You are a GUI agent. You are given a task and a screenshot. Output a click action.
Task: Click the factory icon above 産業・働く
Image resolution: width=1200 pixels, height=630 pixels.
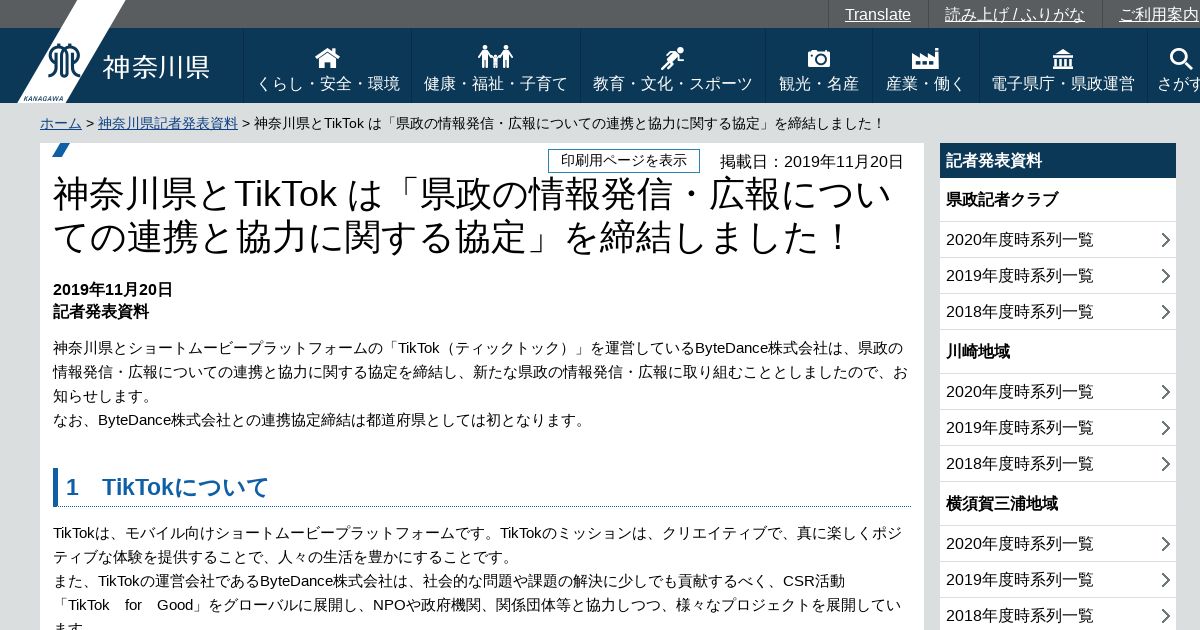click(x=925, y=58)
